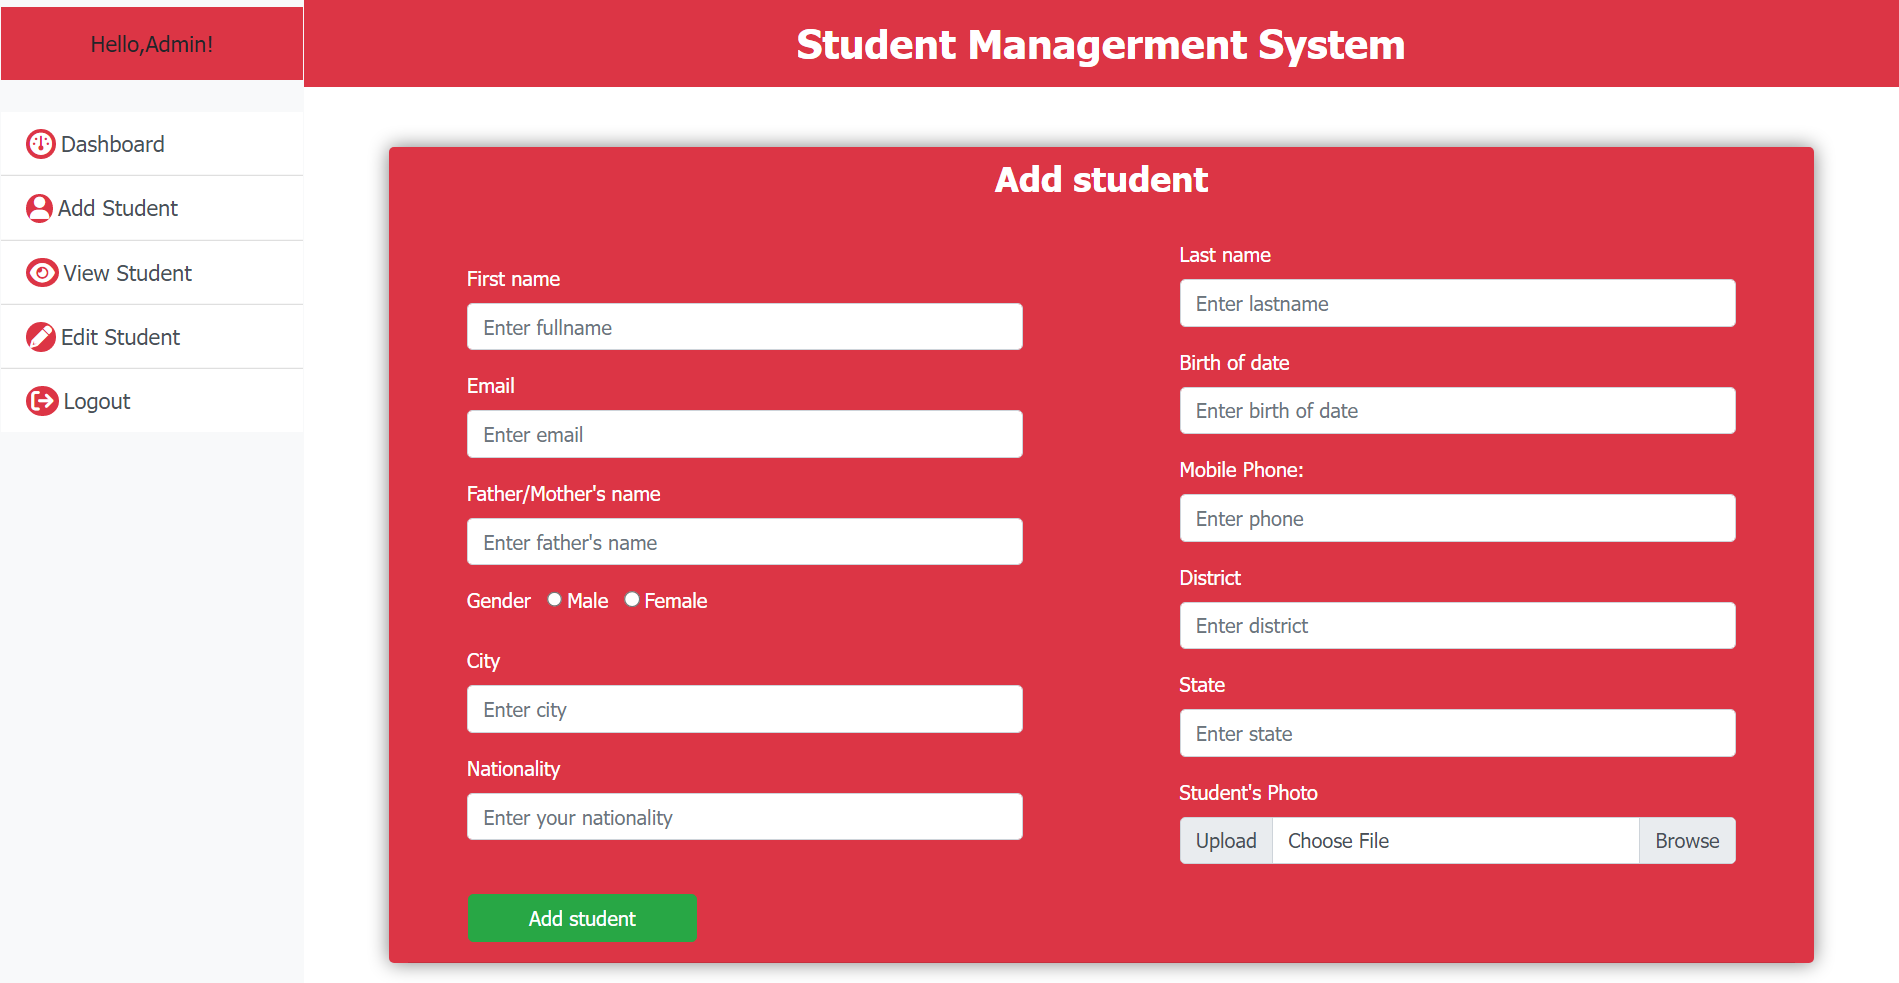The width and height of the screenshot is (1899, 983).
Task: Click the Logout arrow icon
Action: (x=40, y=400)
